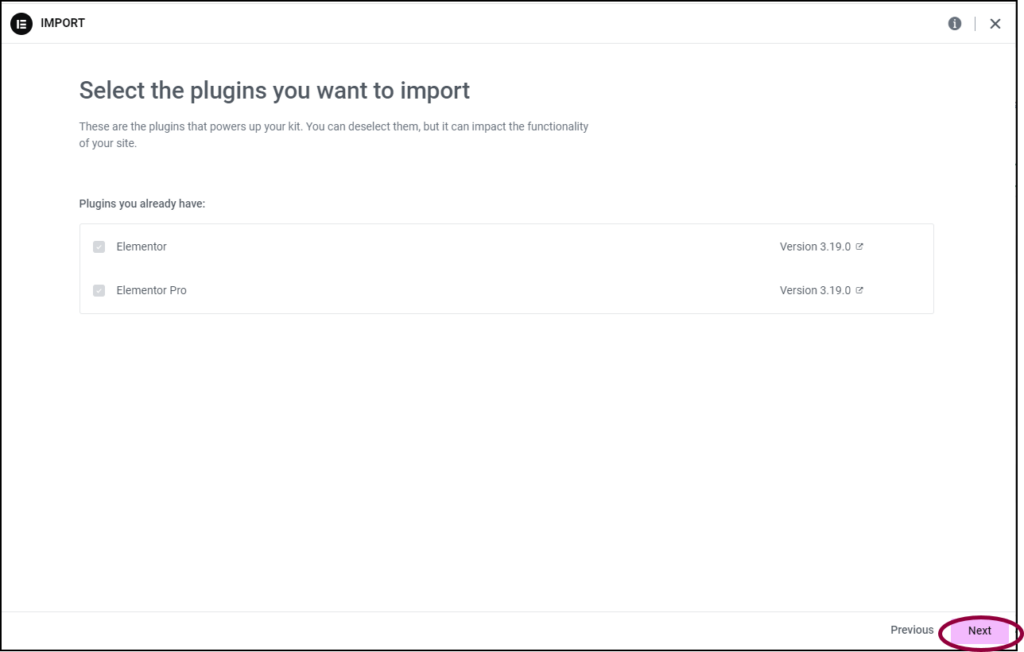This screenshot has width=1024, height=652.
Task: Click the info circle icon near the close button
Action: 954,23
